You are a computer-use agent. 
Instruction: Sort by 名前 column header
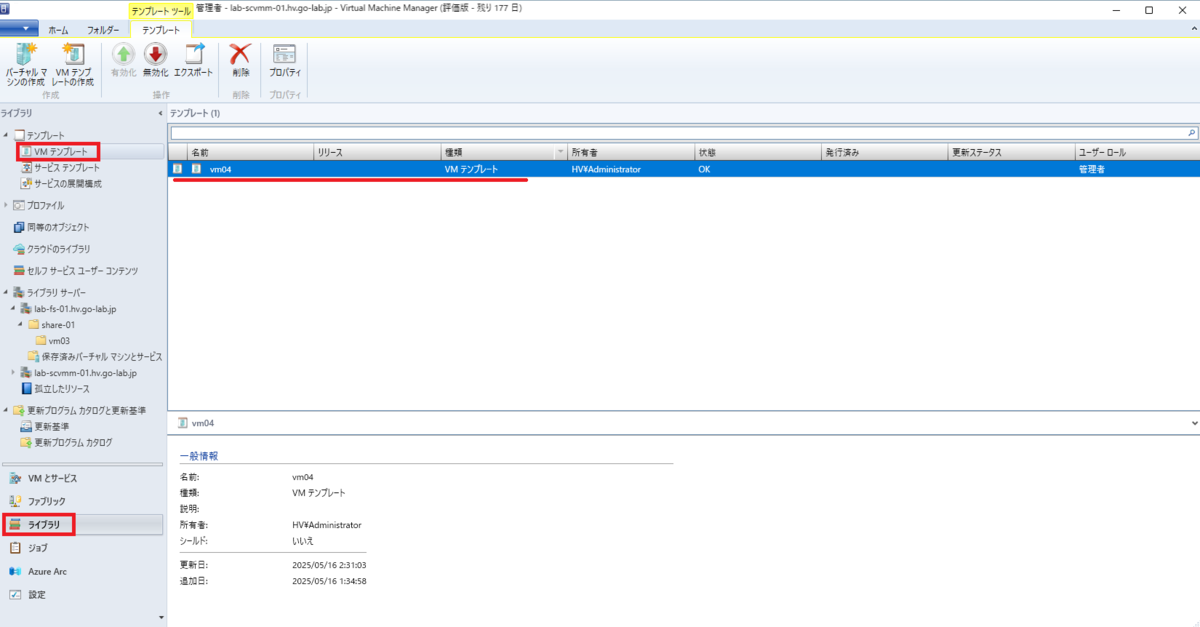[x=250, y=153]
